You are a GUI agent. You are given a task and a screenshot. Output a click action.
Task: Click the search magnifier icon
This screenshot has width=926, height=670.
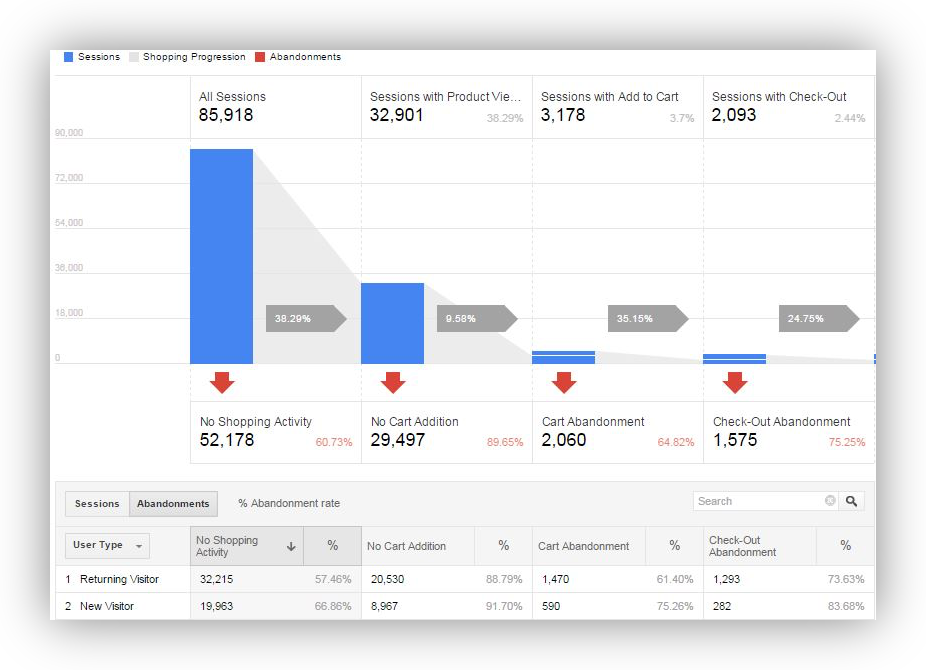click(851, 501)
